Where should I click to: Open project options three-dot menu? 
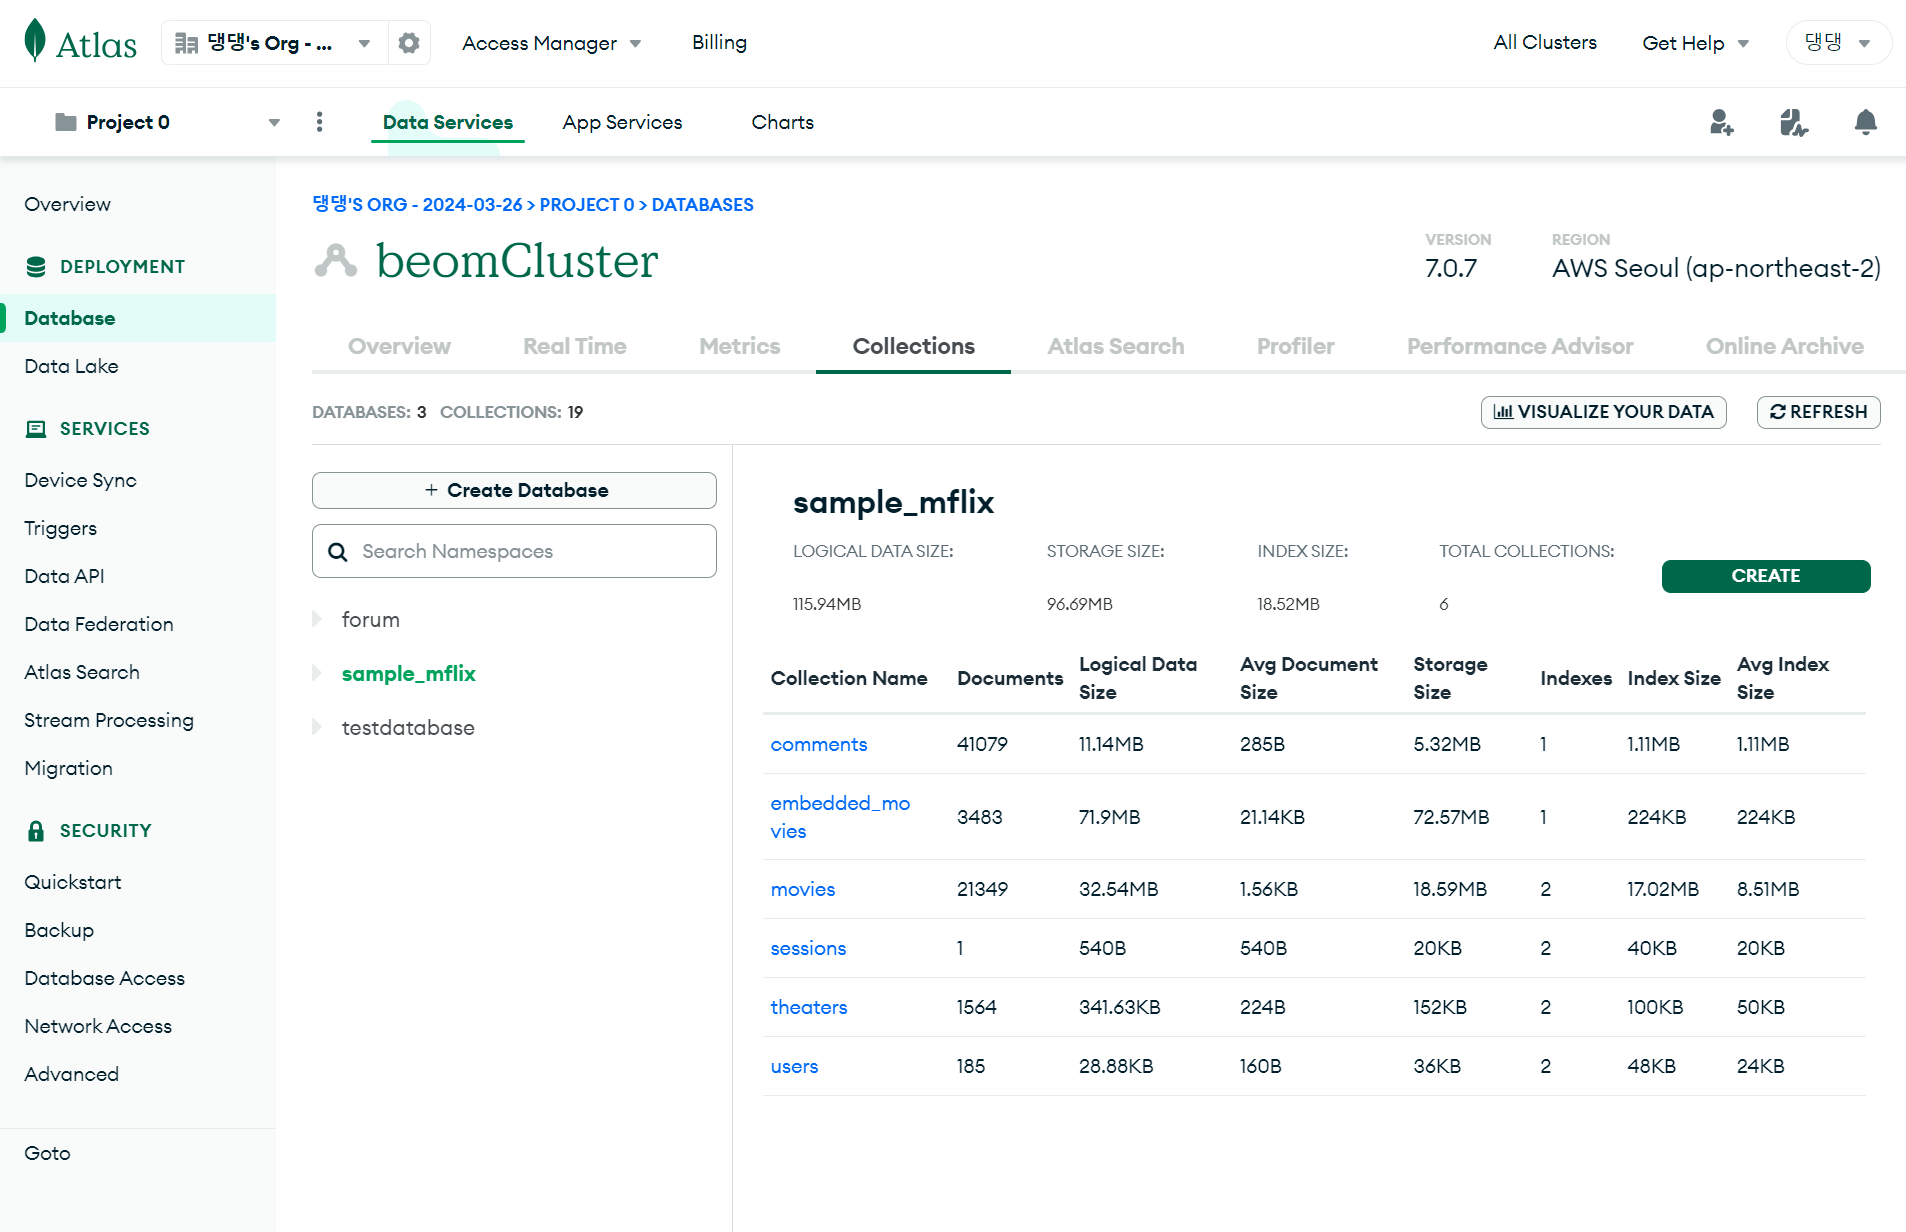[x=319, y=122]
